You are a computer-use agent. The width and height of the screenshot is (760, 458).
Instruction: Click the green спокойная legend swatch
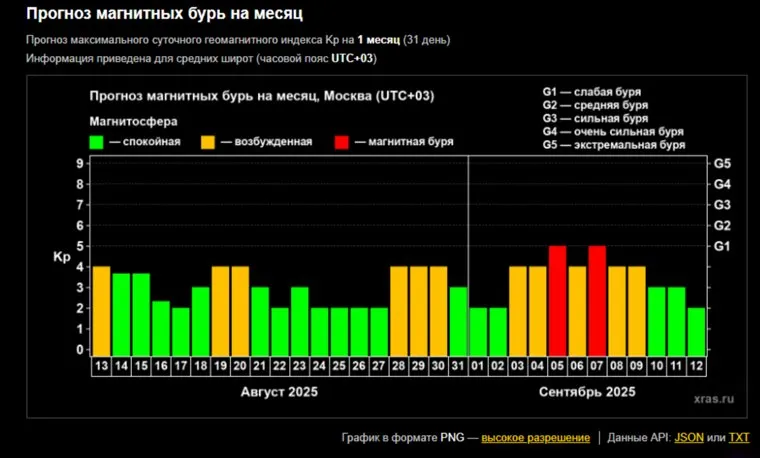pos(96,142)
